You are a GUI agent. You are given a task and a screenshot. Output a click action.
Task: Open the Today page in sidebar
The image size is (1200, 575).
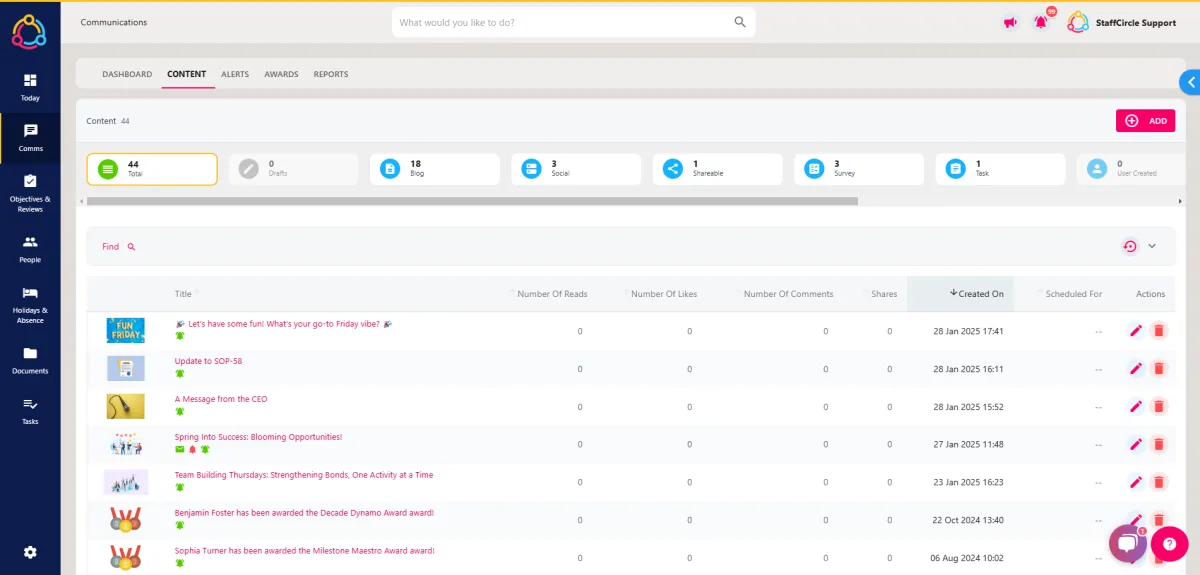(x=30, y=87)
